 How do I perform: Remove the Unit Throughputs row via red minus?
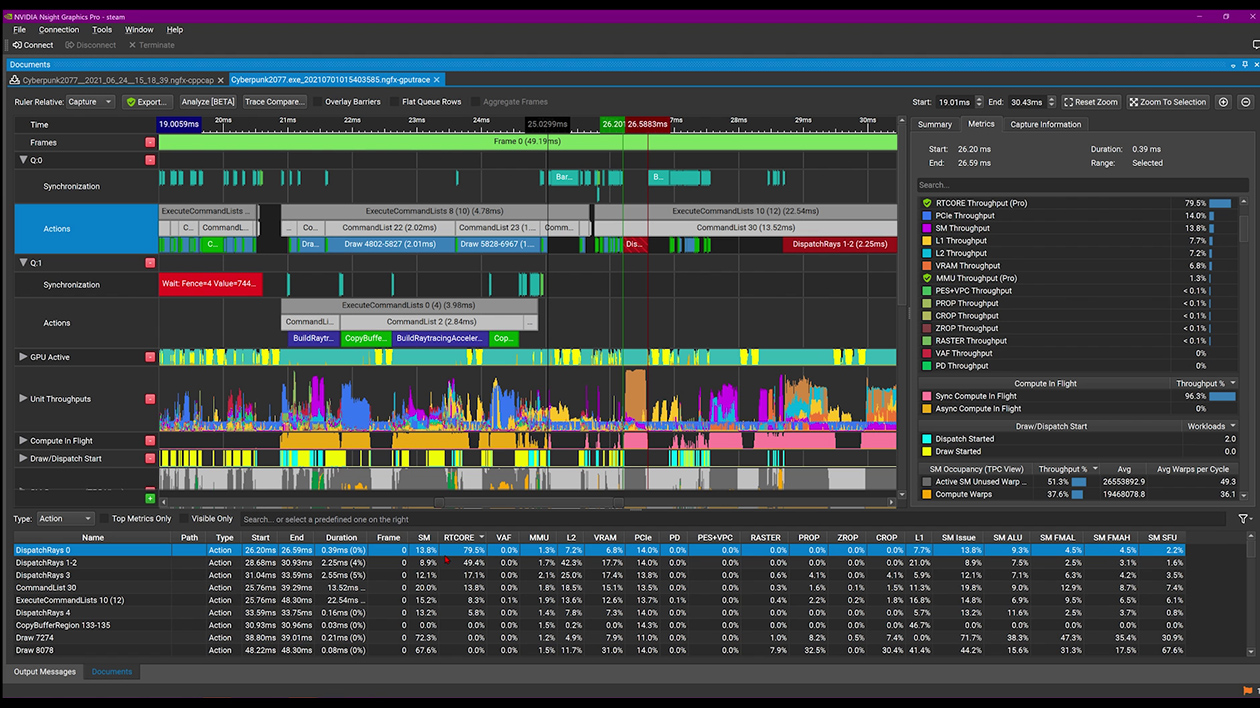[150, 399]
